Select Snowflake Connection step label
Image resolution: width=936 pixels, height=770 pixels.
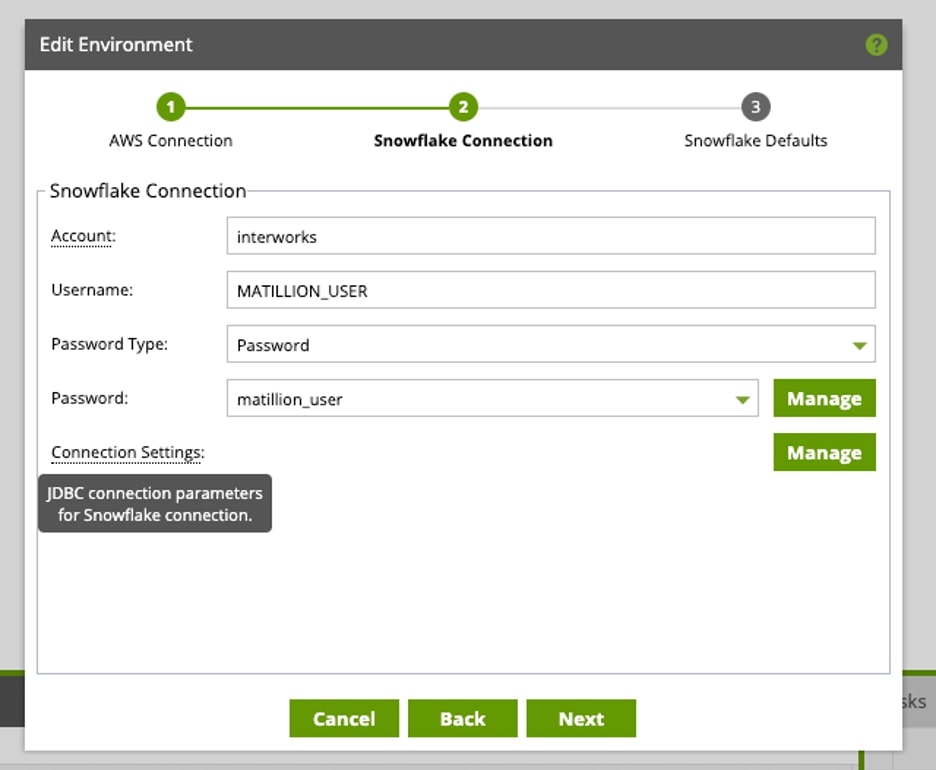463,141
